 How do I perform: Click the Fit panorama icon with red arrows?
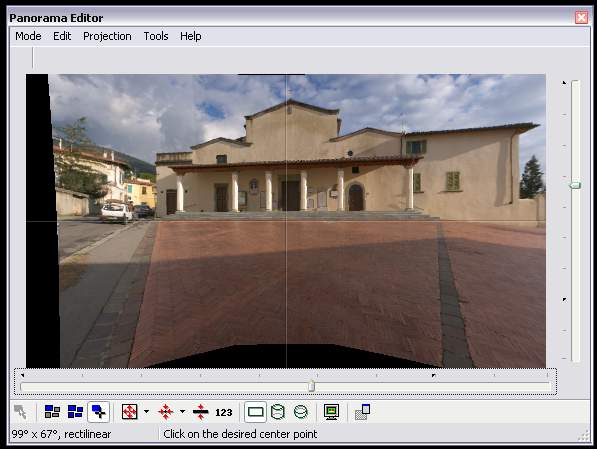coord(129,412)
